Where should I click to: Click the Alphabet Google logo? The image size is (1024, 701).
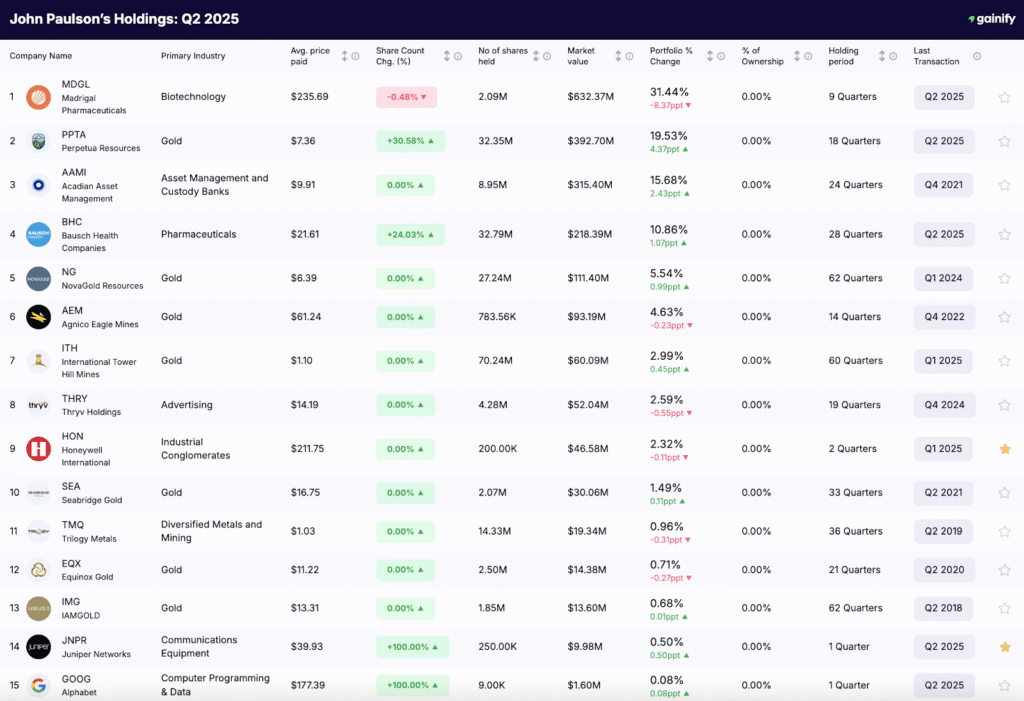click(x=39, y=685)
